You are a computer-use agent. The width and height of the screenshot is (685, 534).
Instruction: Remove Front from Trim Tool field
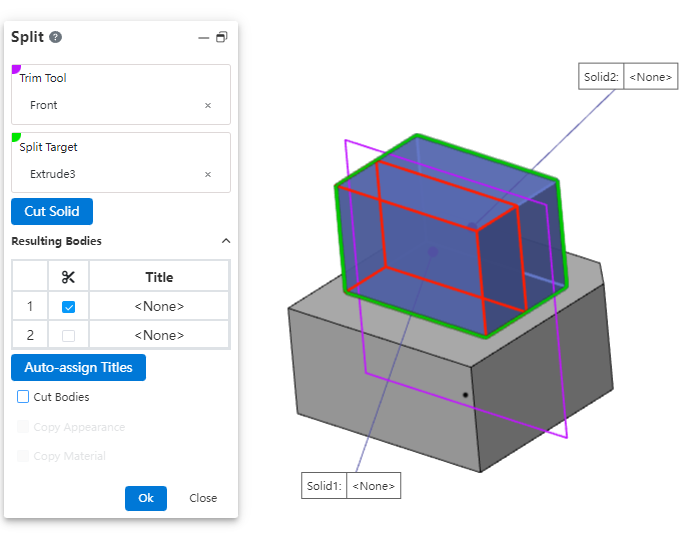tap(208, 105)
